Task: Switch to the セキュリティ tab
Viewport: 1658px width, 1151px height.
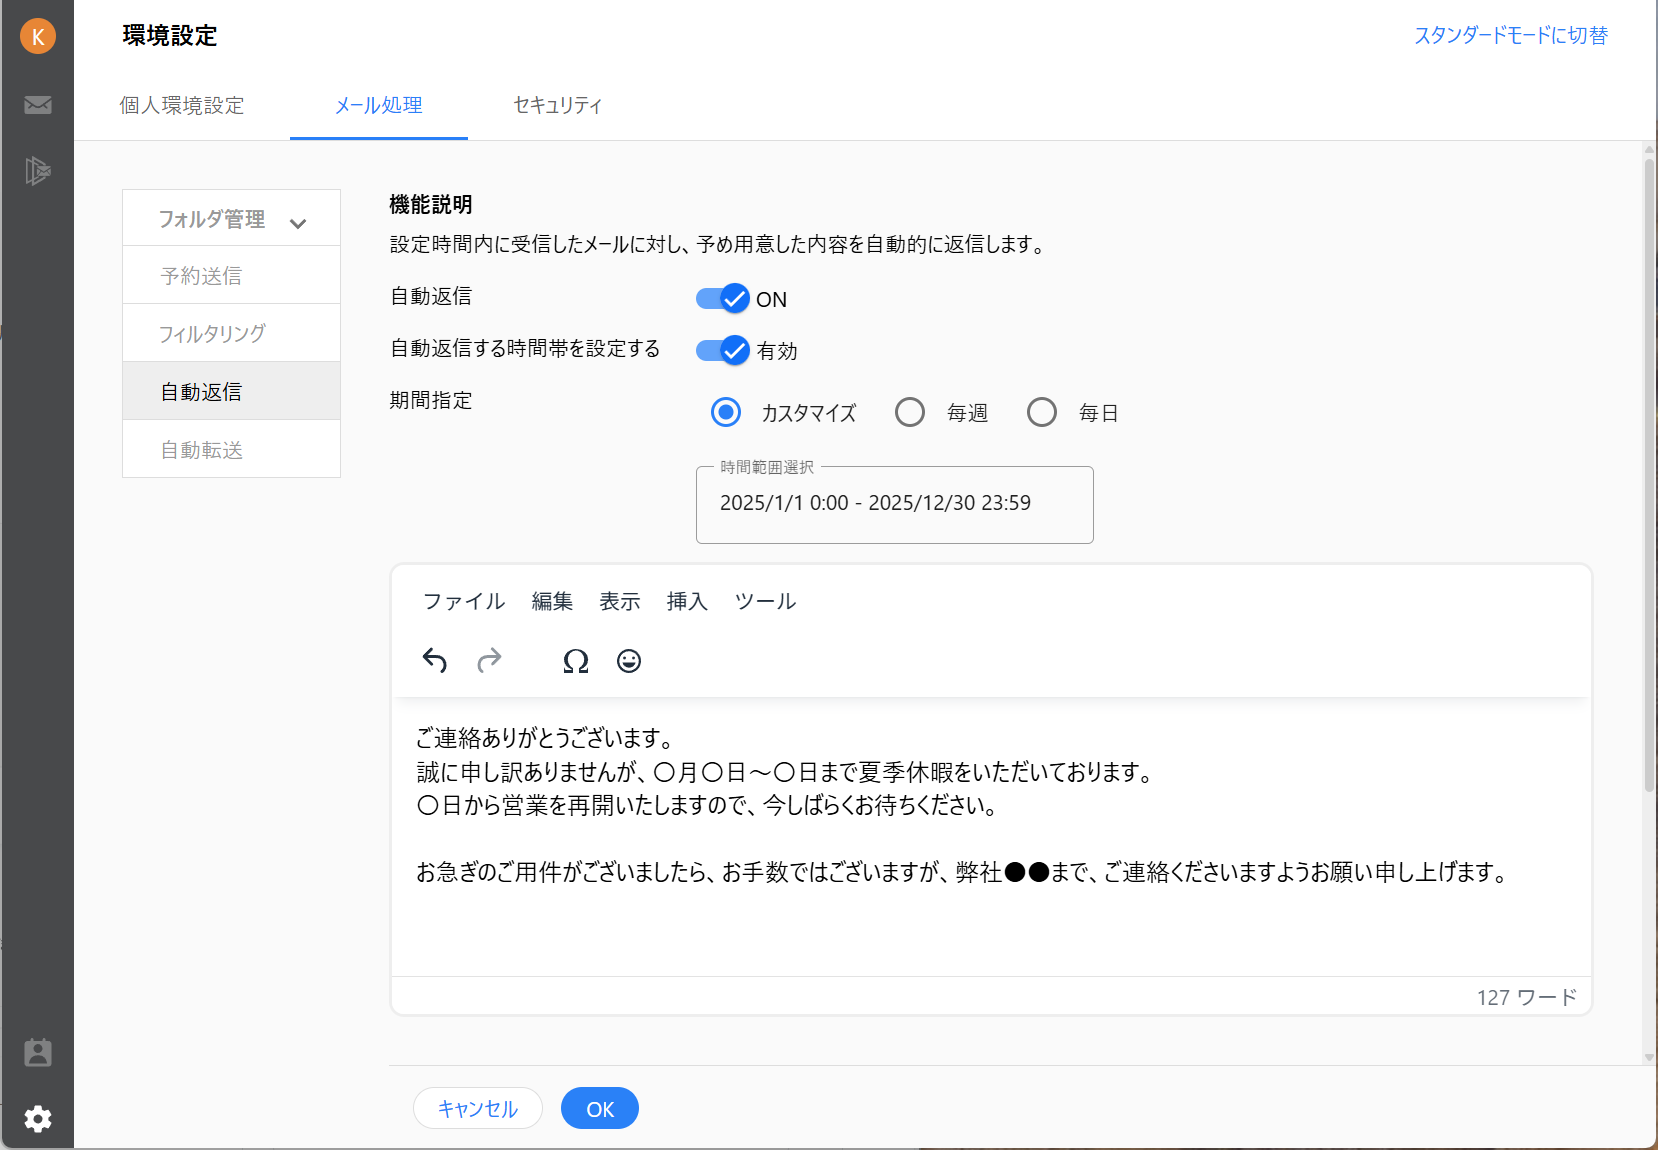Action: tap(557, 105)
